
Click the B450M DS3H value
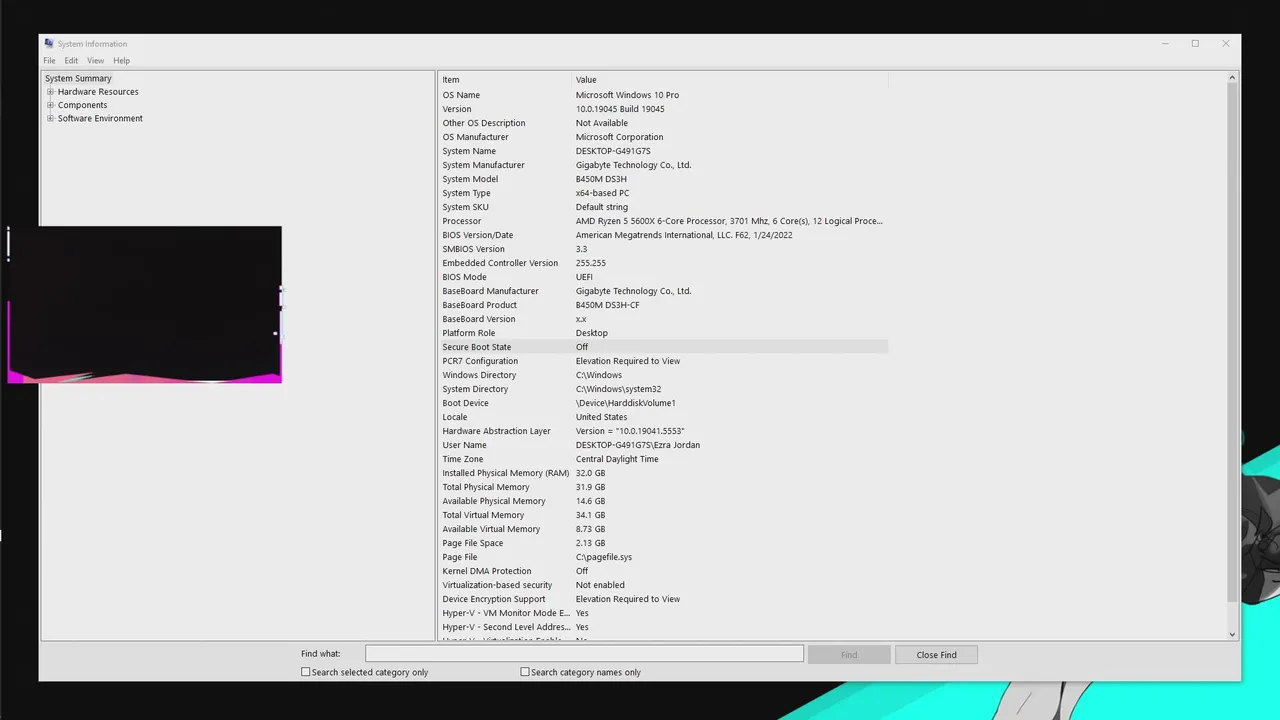coord(601,179)
